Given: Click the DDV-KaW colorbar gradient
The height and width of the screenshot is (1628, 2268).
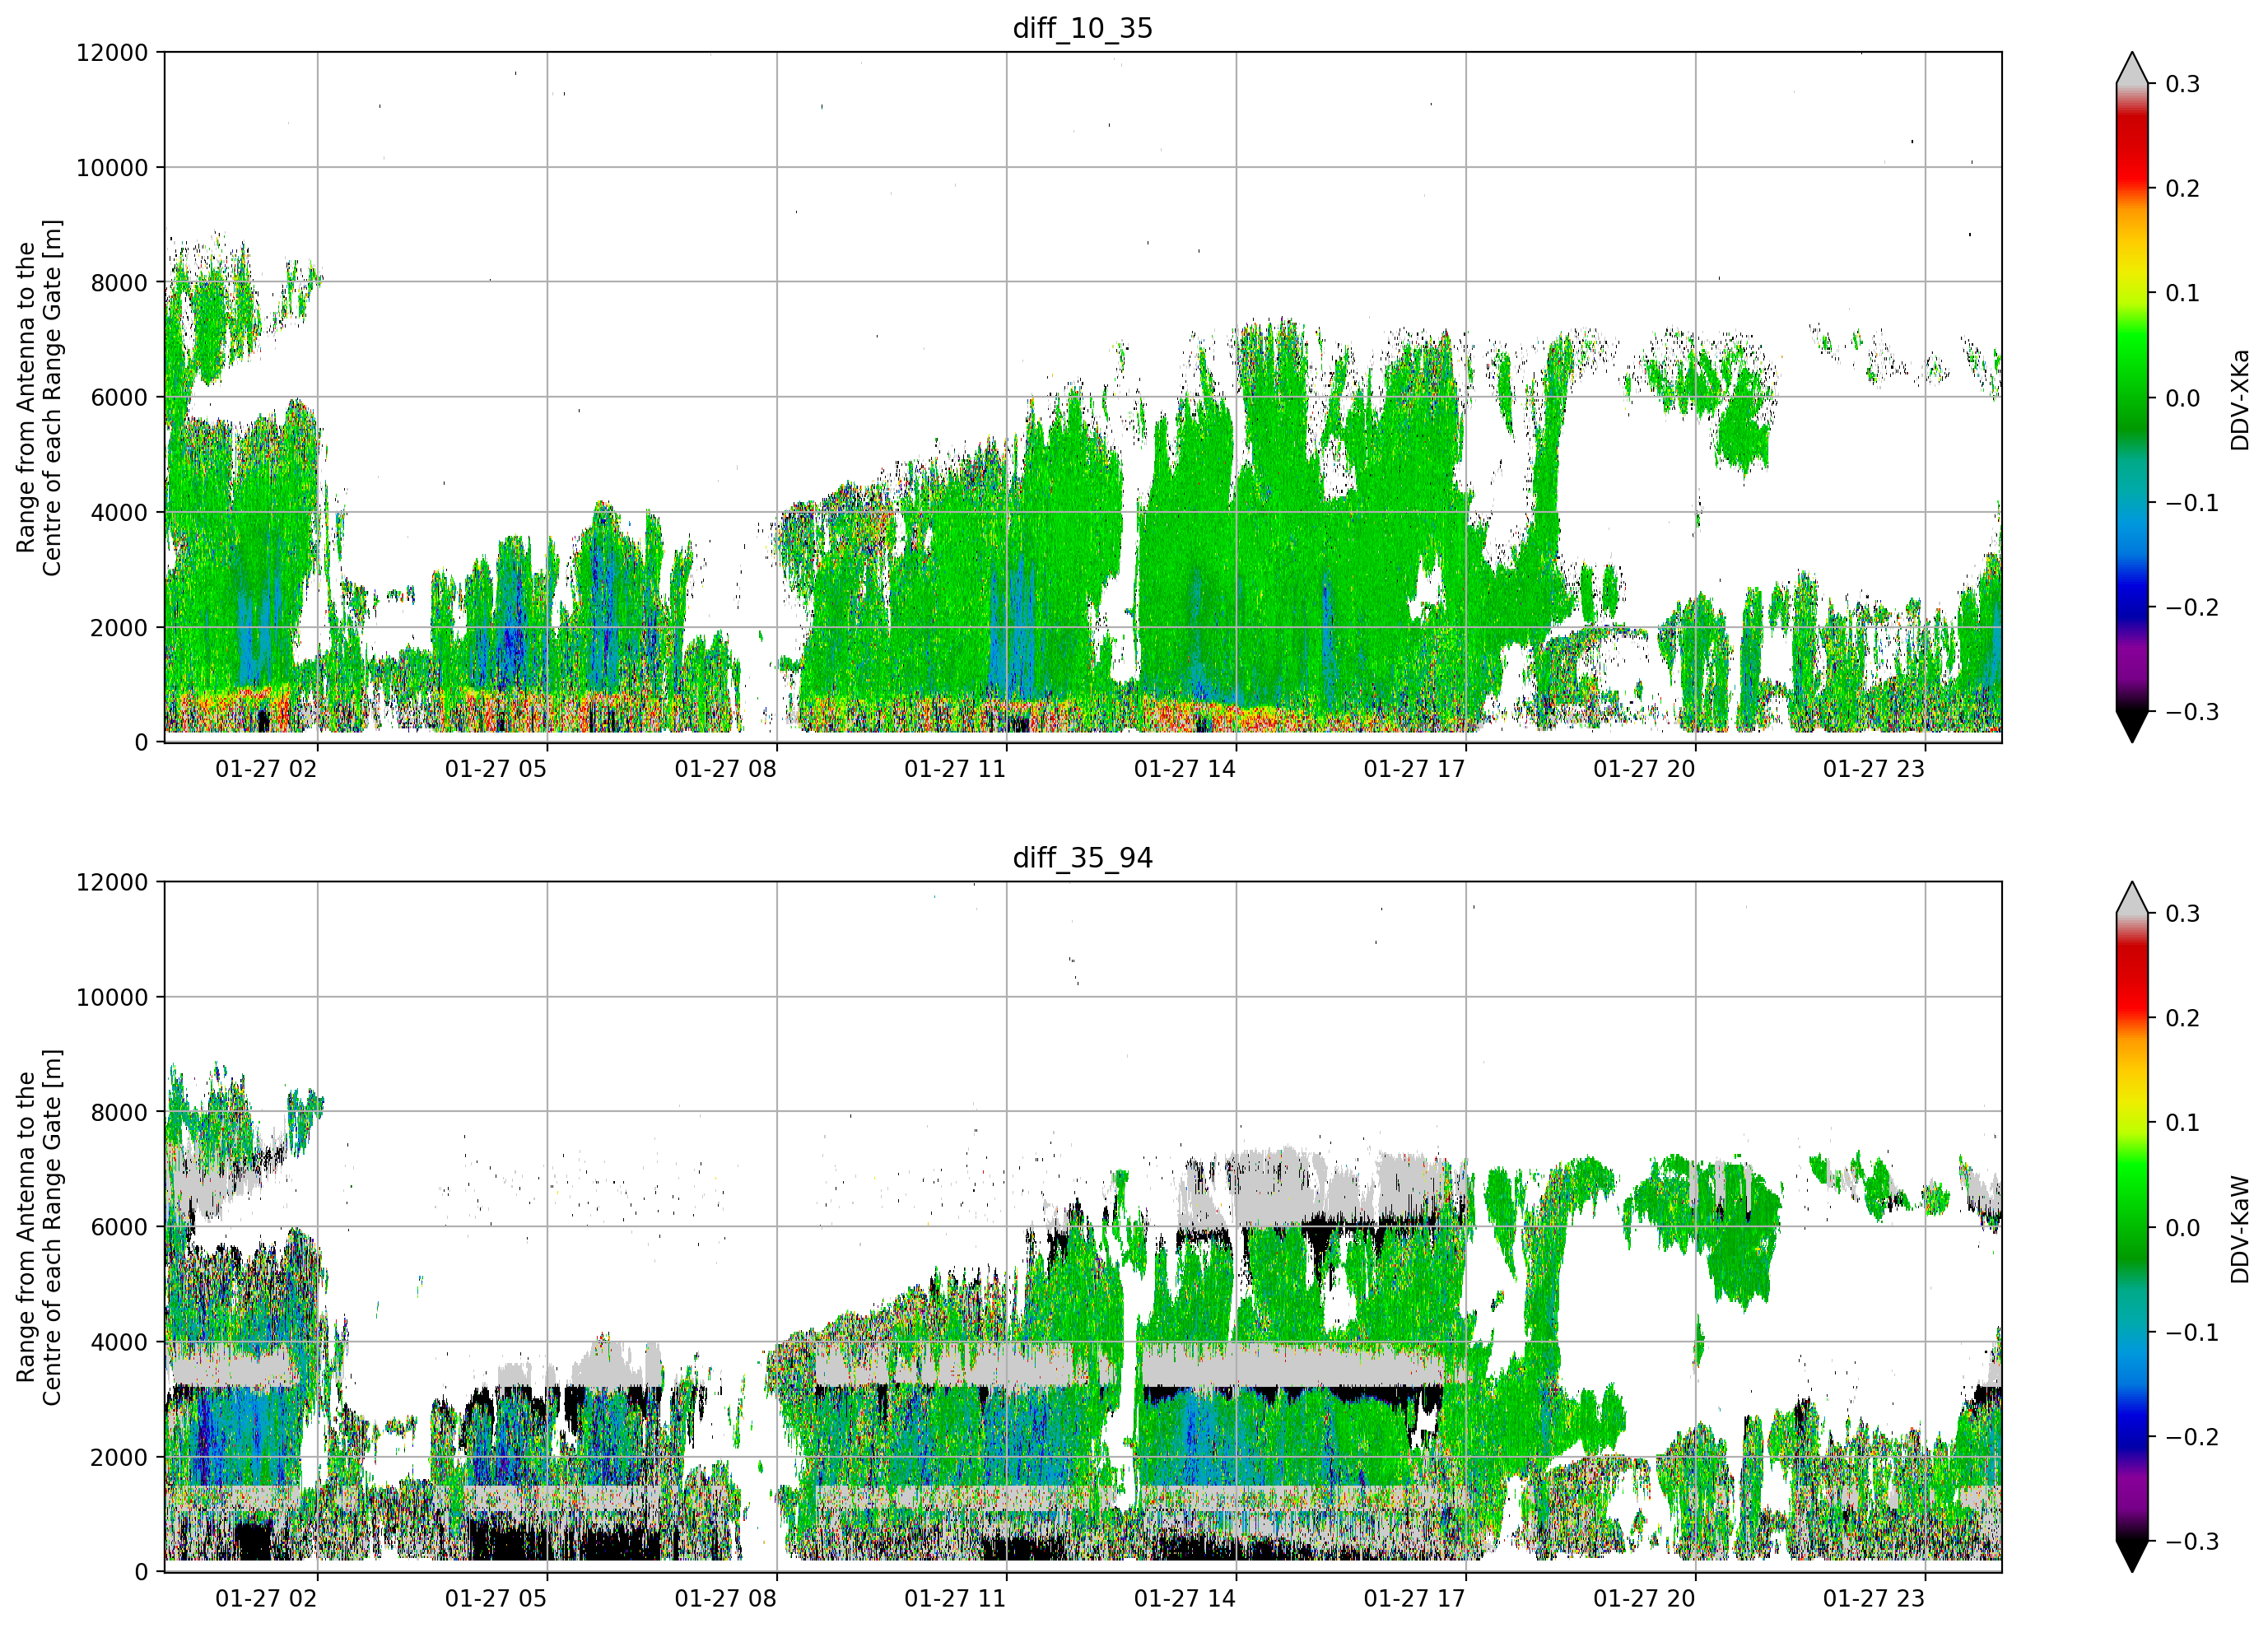Looking at the screenshot, I should coord(2132,1228).
